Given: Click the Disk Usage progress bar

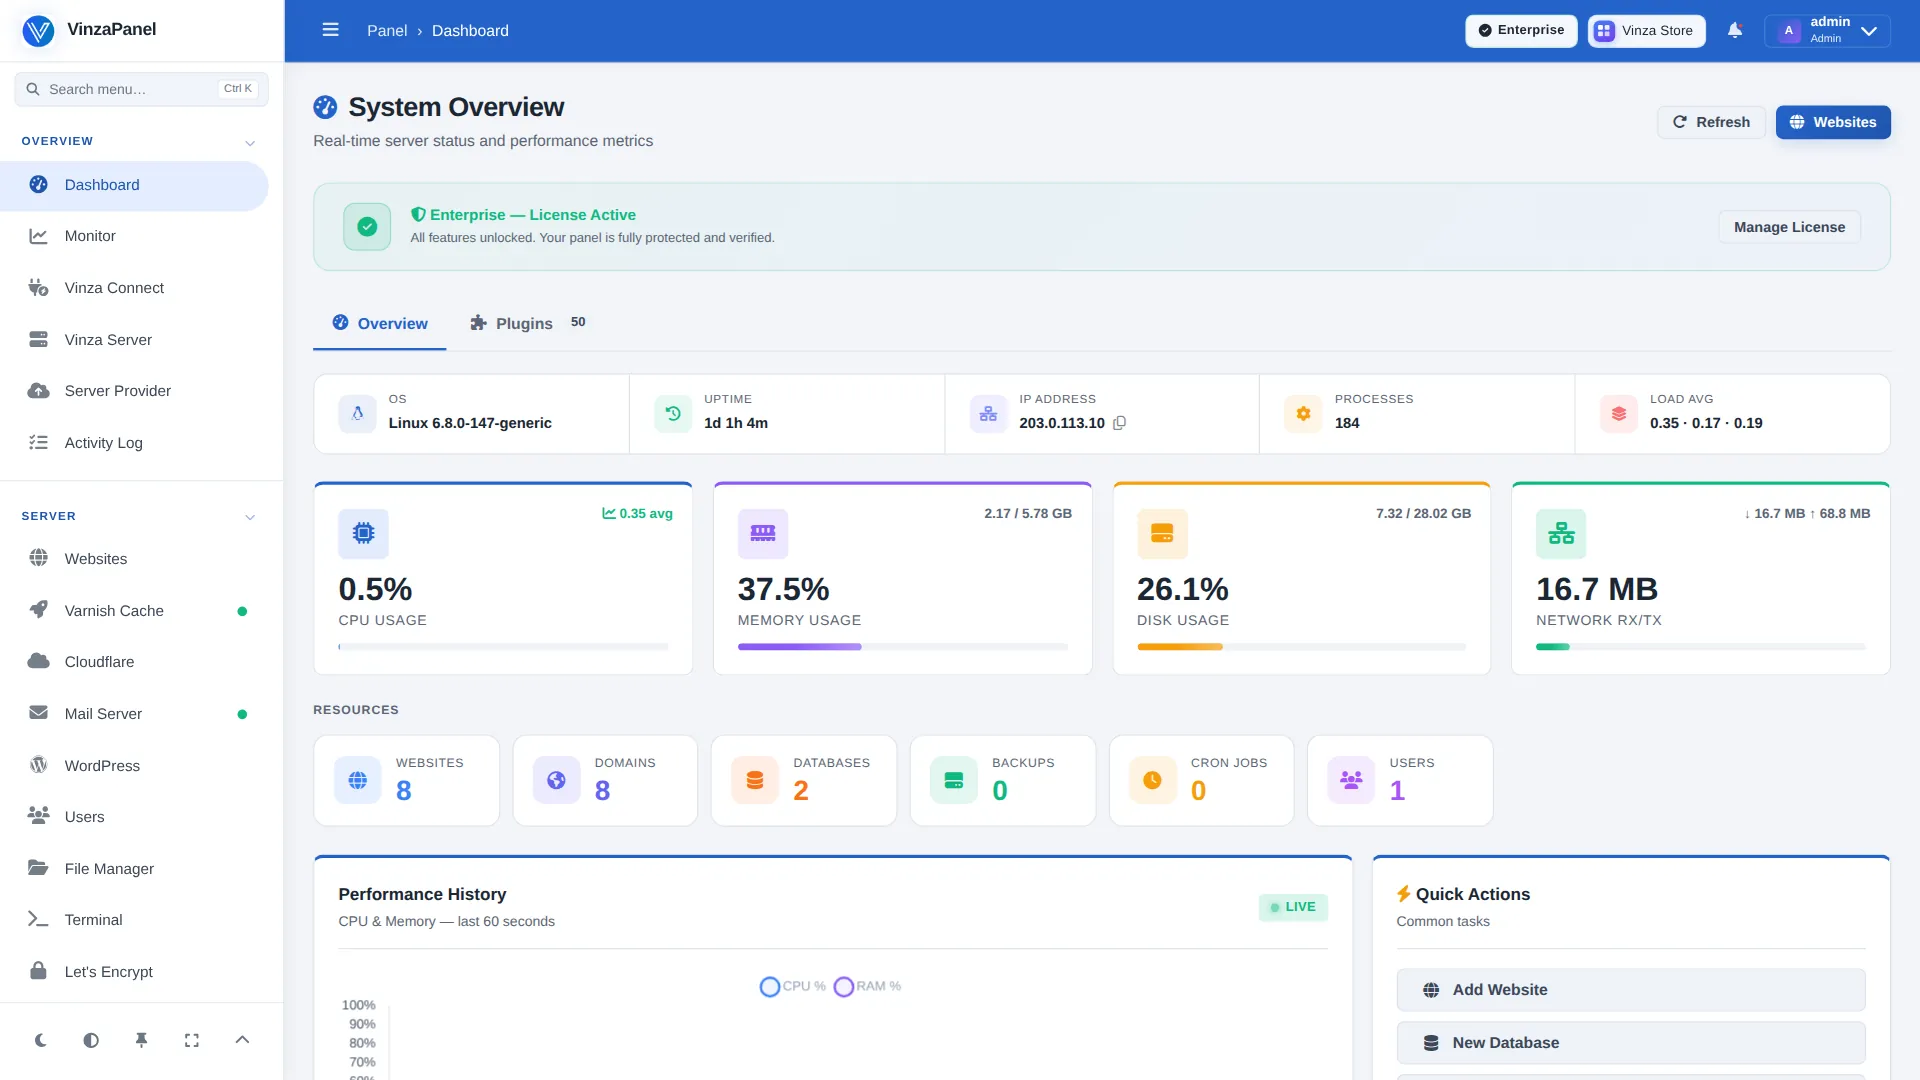Looking at the screenshot, I should 1302,647.
